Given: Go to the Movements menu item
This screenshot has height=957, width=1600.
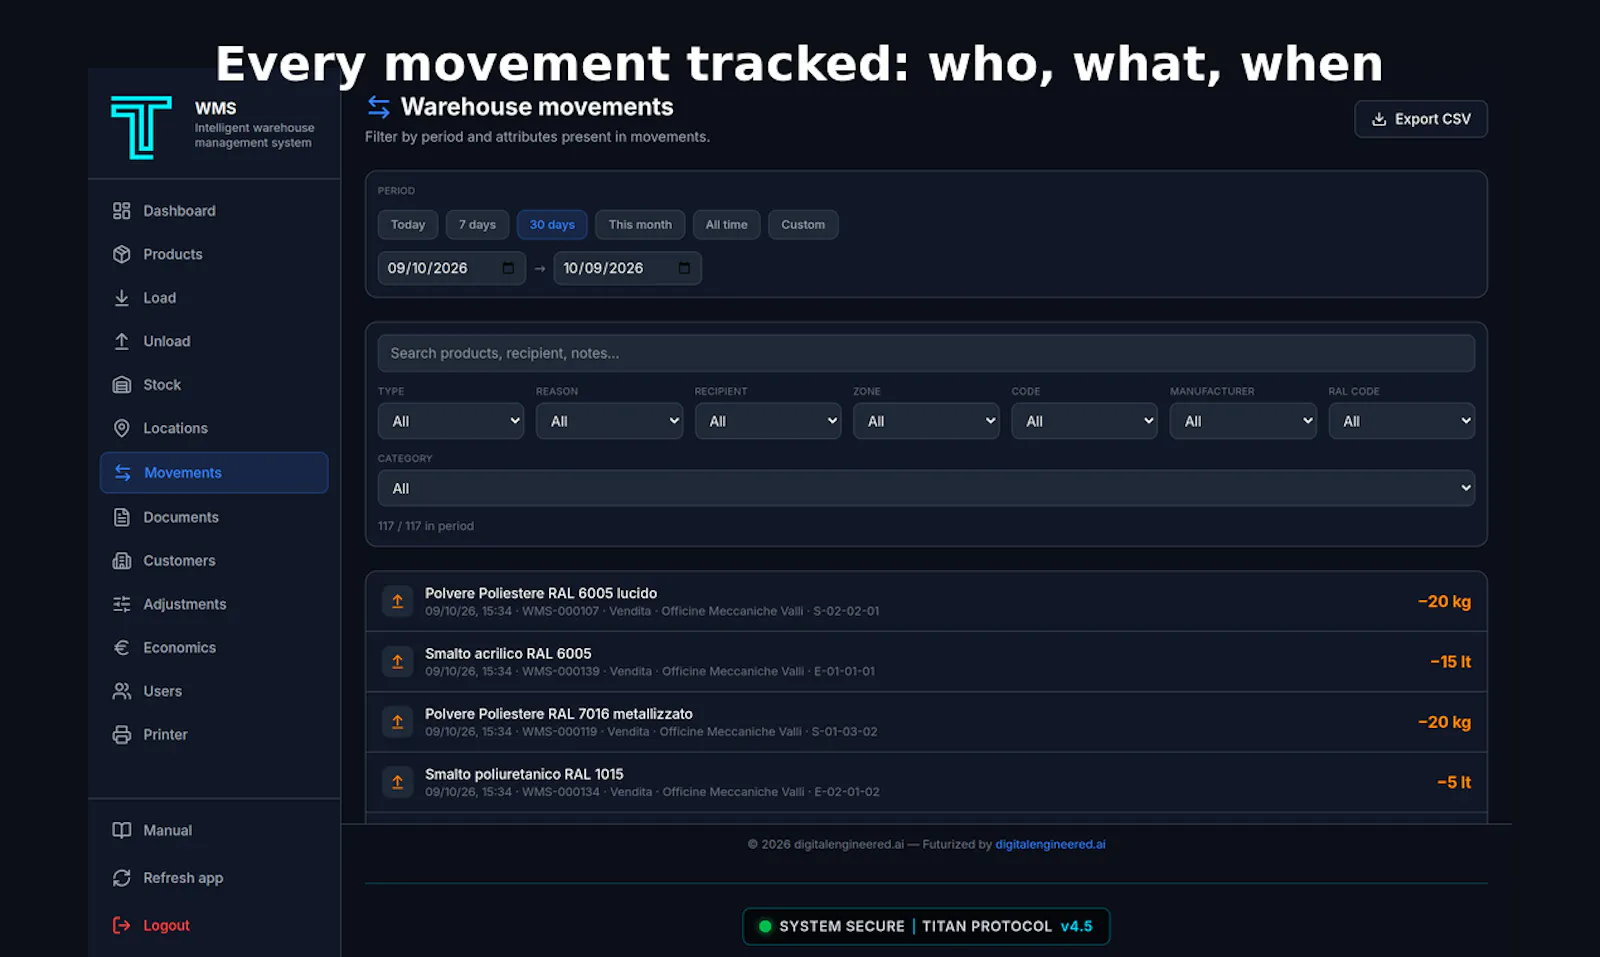Looking at the screenshot, I should pyautogui.click(x=214, y=473).
